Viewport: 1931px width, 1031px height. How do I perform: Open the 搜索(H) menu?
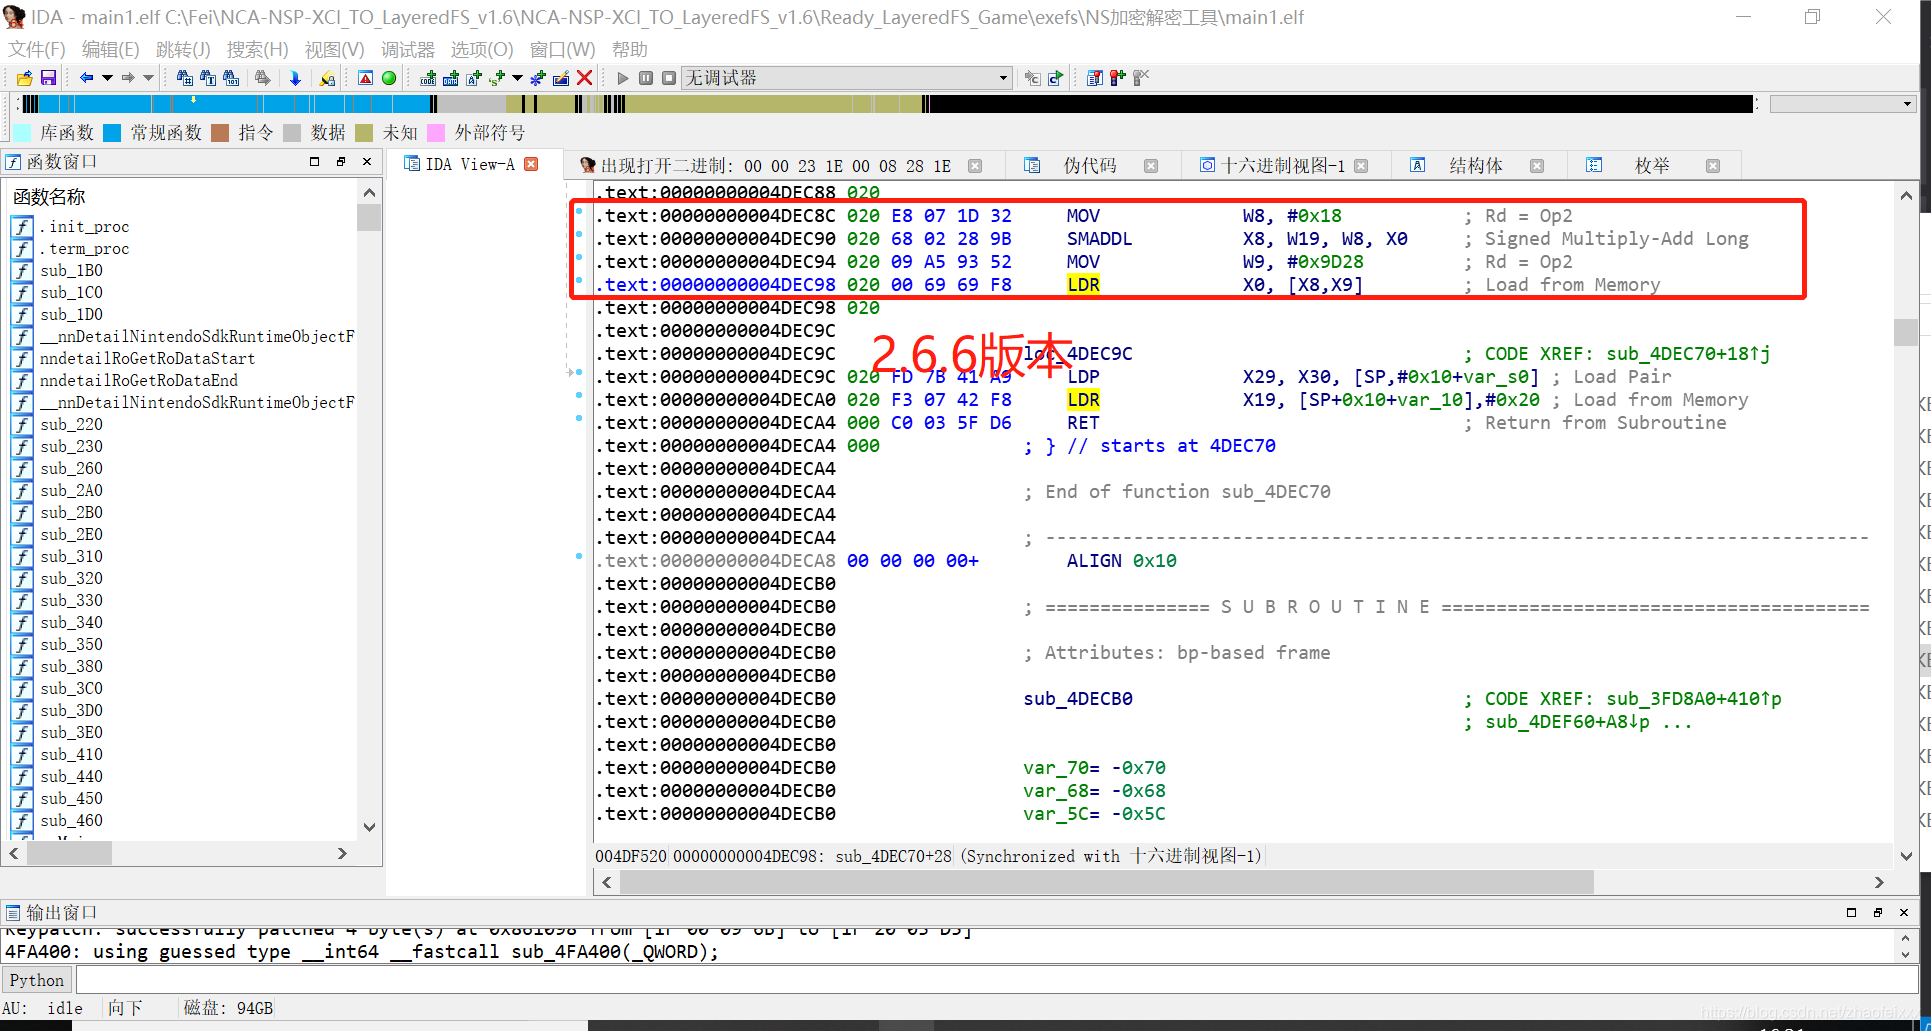257,49
